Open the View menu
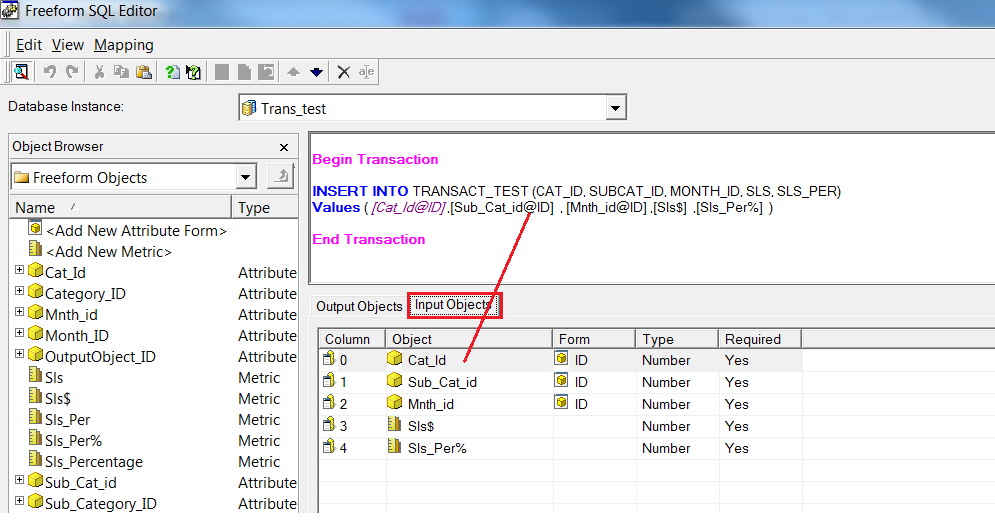 pos(68,45)
